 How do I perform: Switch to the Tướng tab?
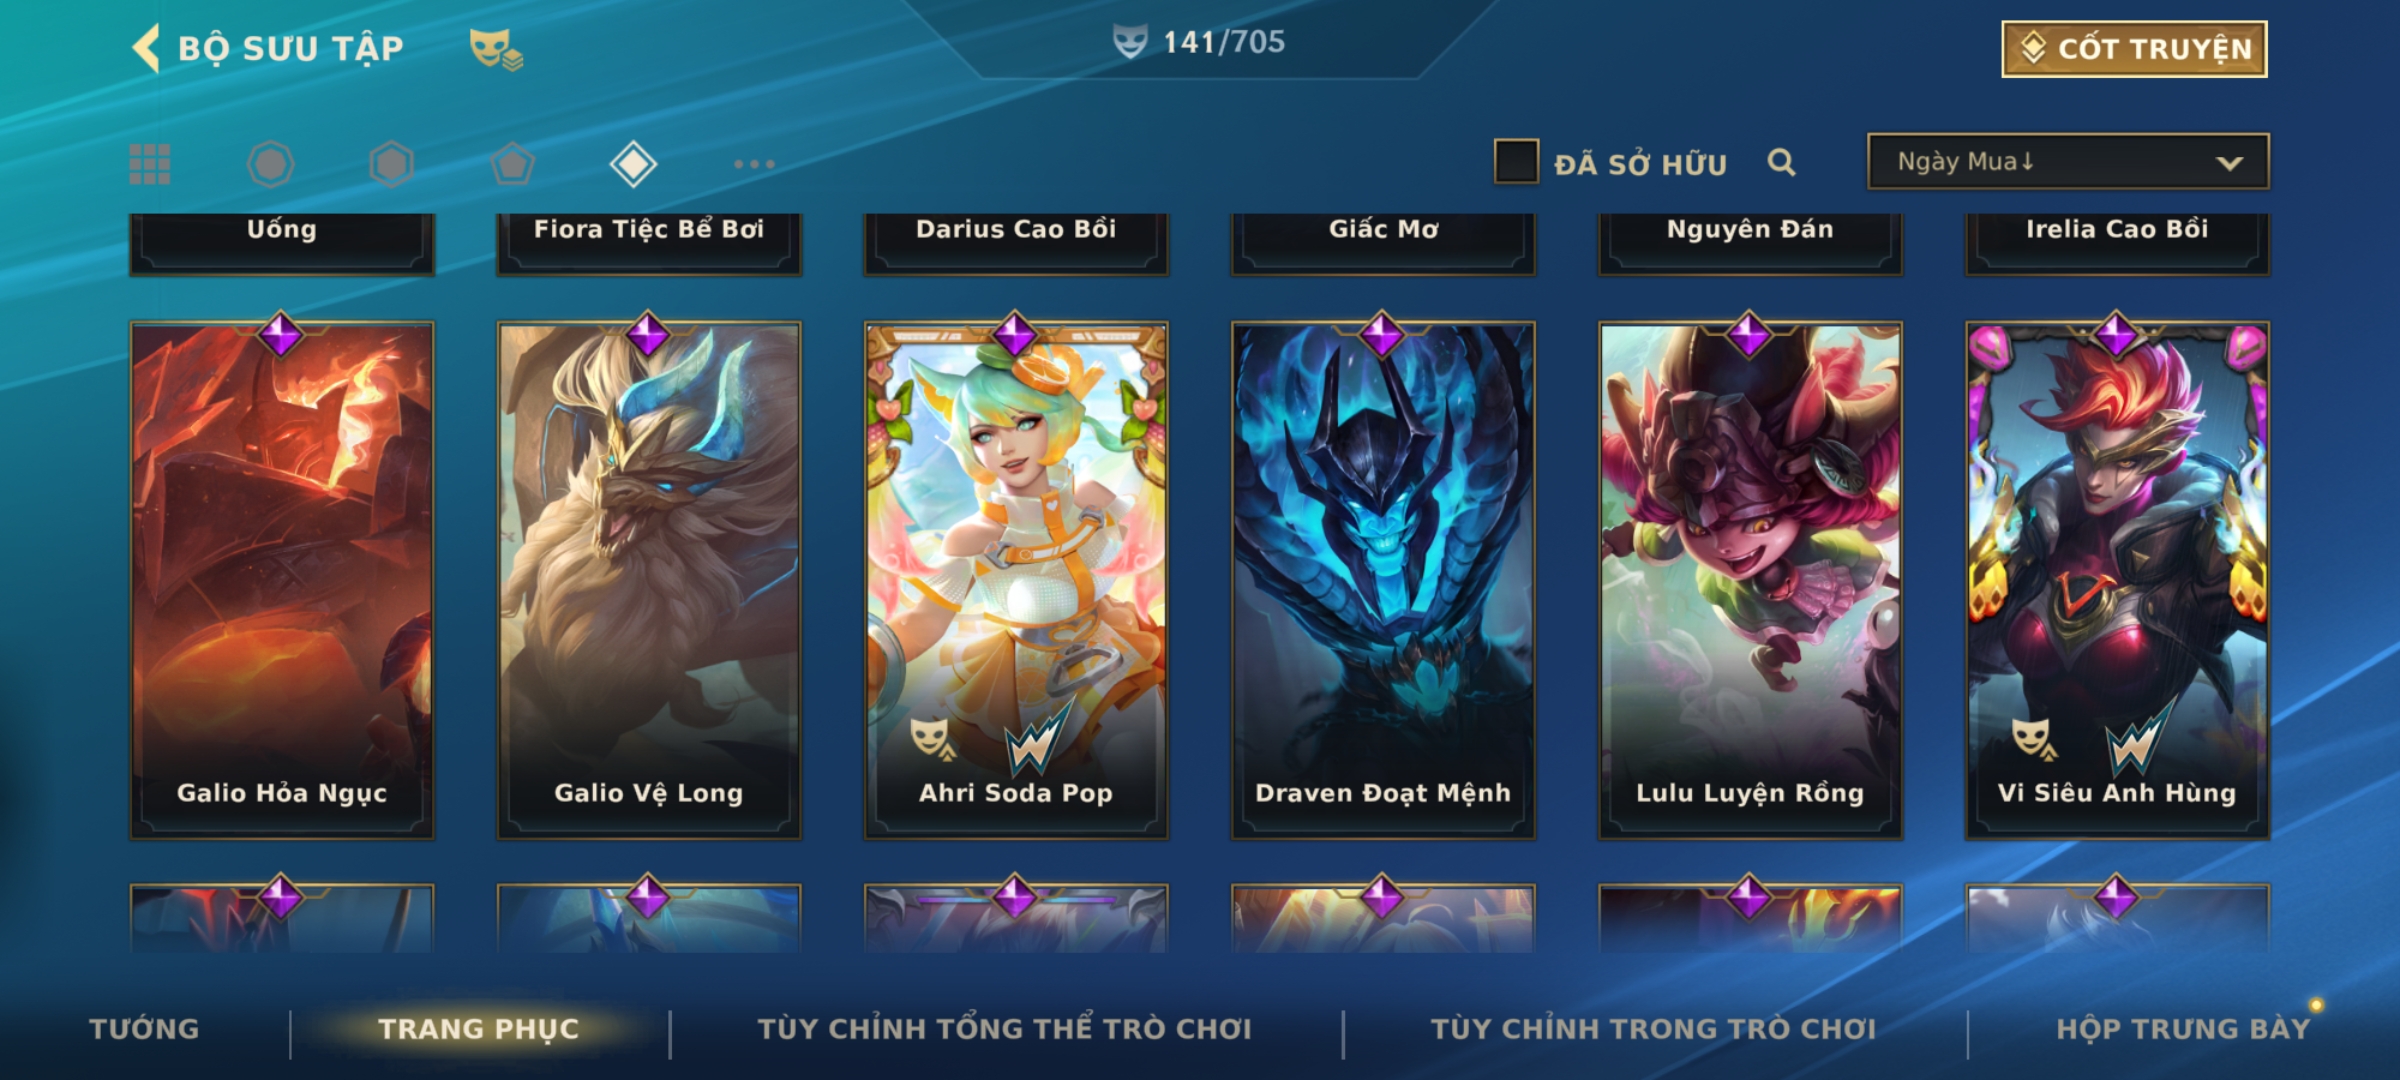144,1029
